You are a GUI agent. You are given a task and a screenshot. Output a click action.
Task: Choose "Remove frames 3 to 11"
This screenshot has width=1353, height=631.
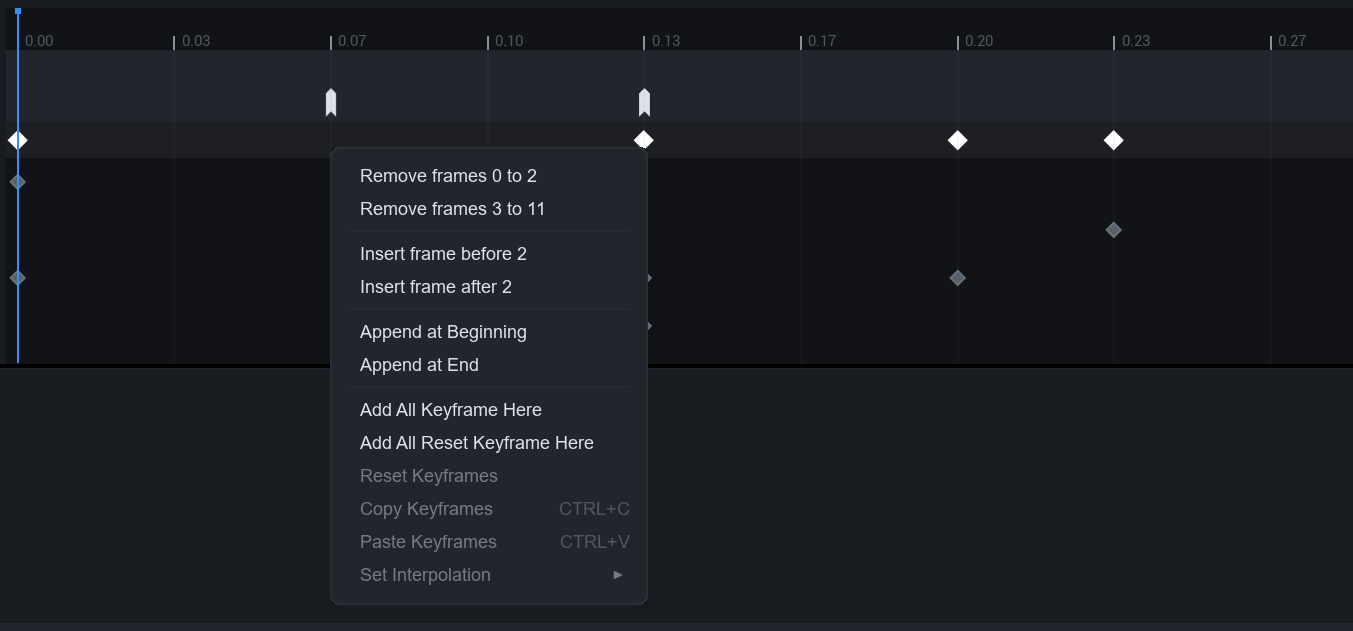452,209
